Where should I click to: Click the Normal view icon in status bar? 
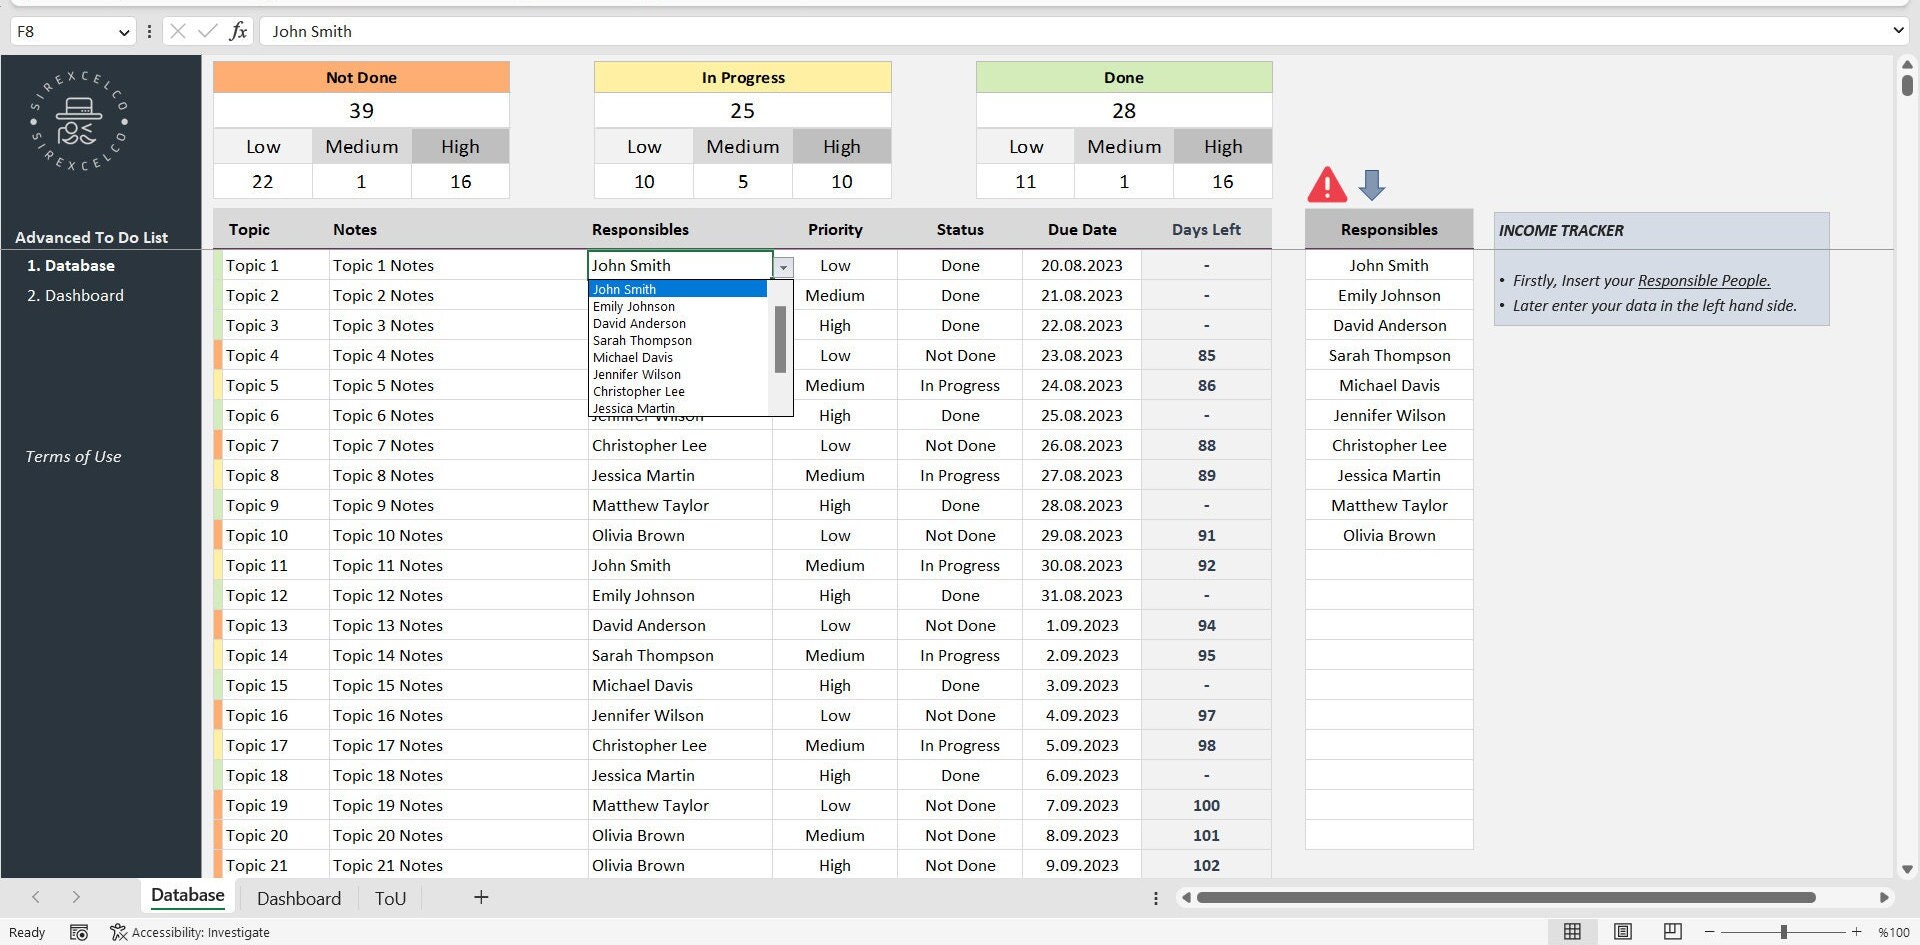(1573, 931)
